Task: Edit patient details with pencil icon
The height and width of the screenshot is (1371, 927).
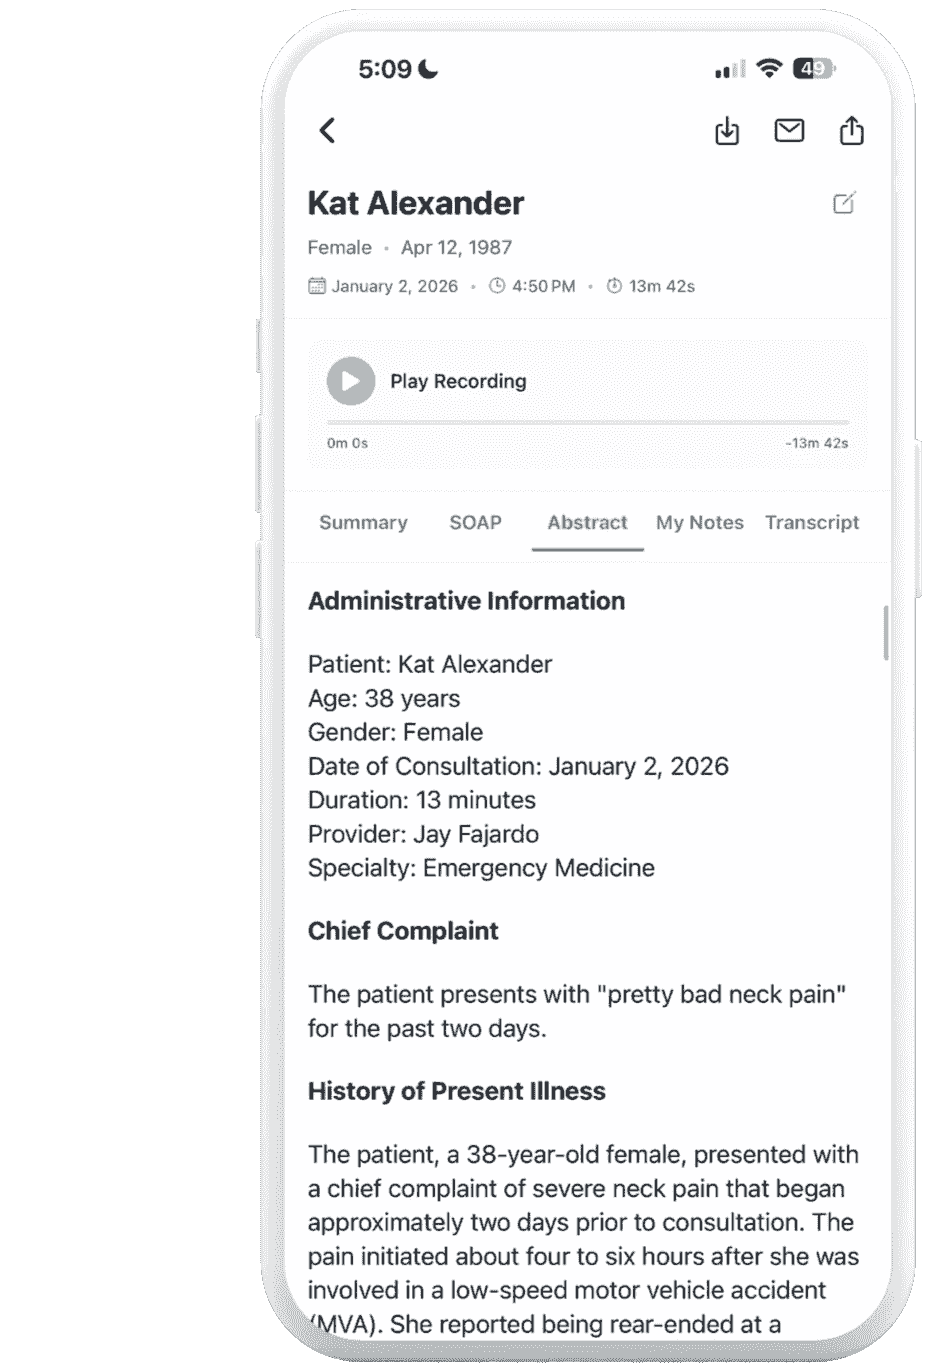Action: (844, 204)
